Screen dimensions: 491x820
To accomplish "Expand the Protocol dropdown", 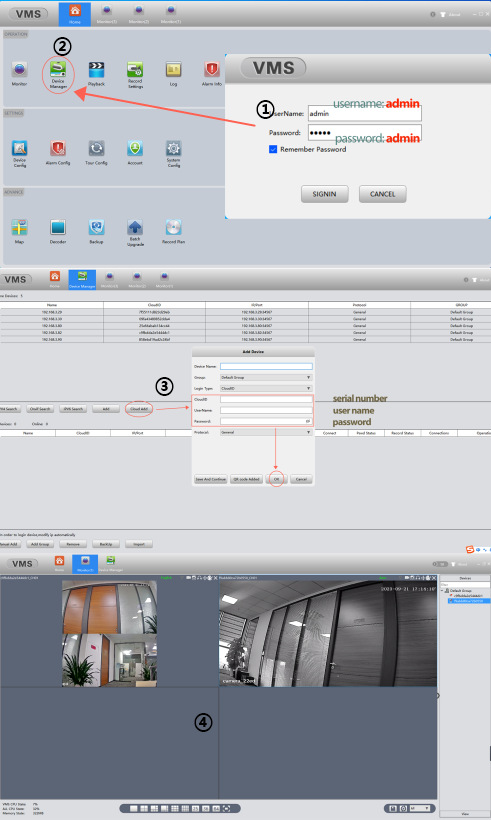I will tap(266, 432).
